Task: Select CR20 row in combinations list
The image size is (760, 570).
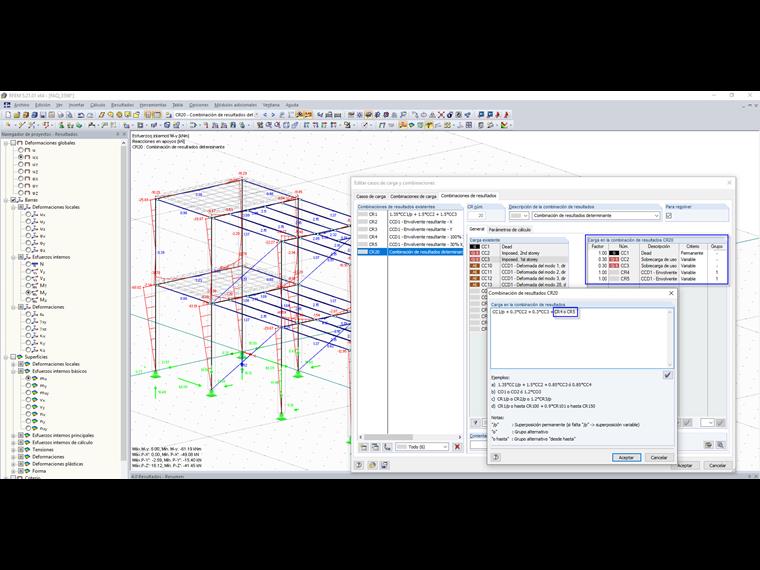Action: coord(410,252)
